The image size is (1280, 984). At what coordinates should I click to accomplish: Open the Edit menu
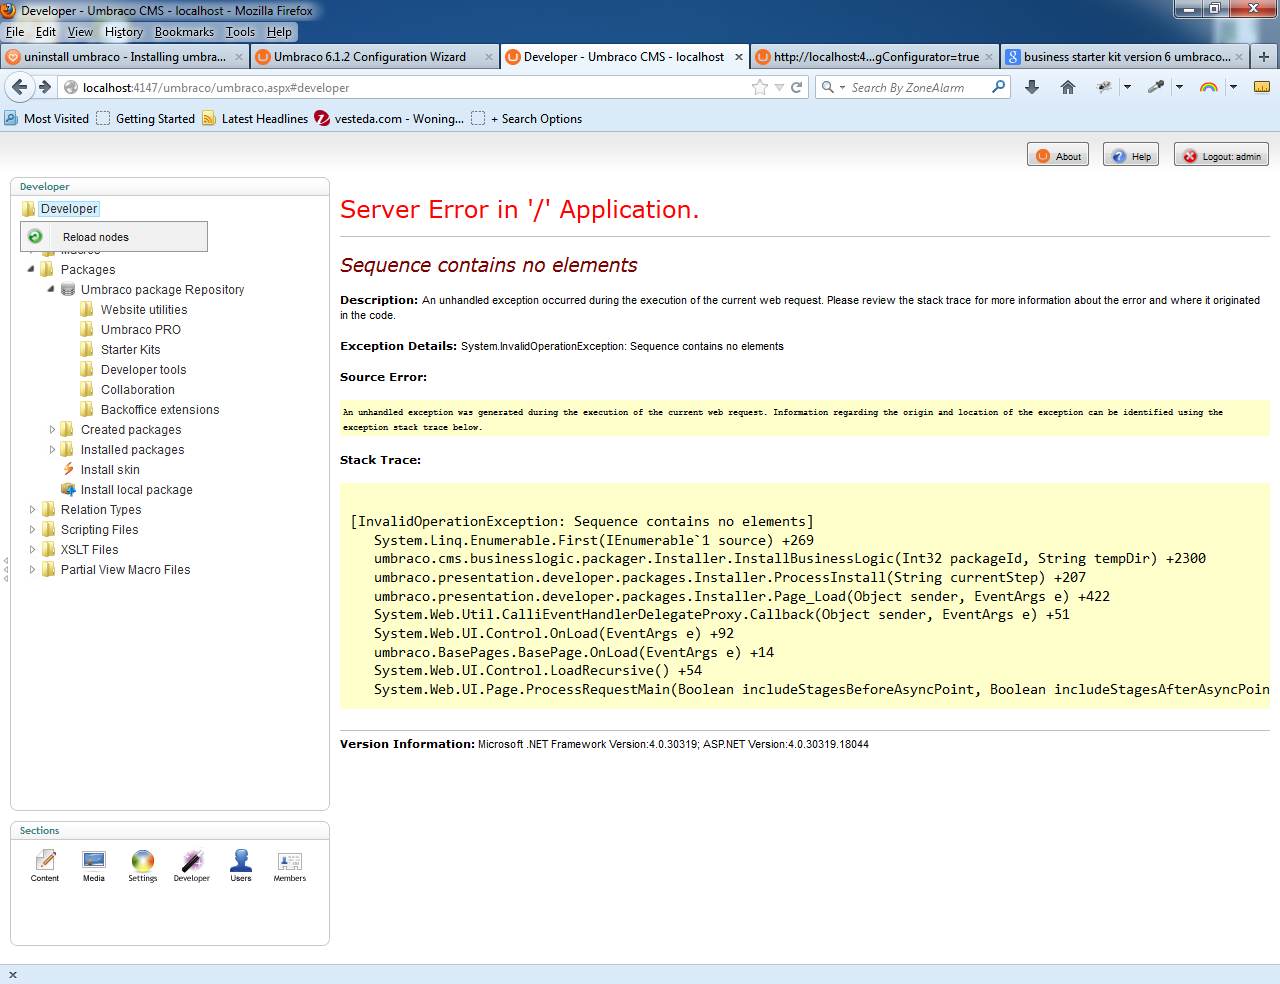(46, 32)
